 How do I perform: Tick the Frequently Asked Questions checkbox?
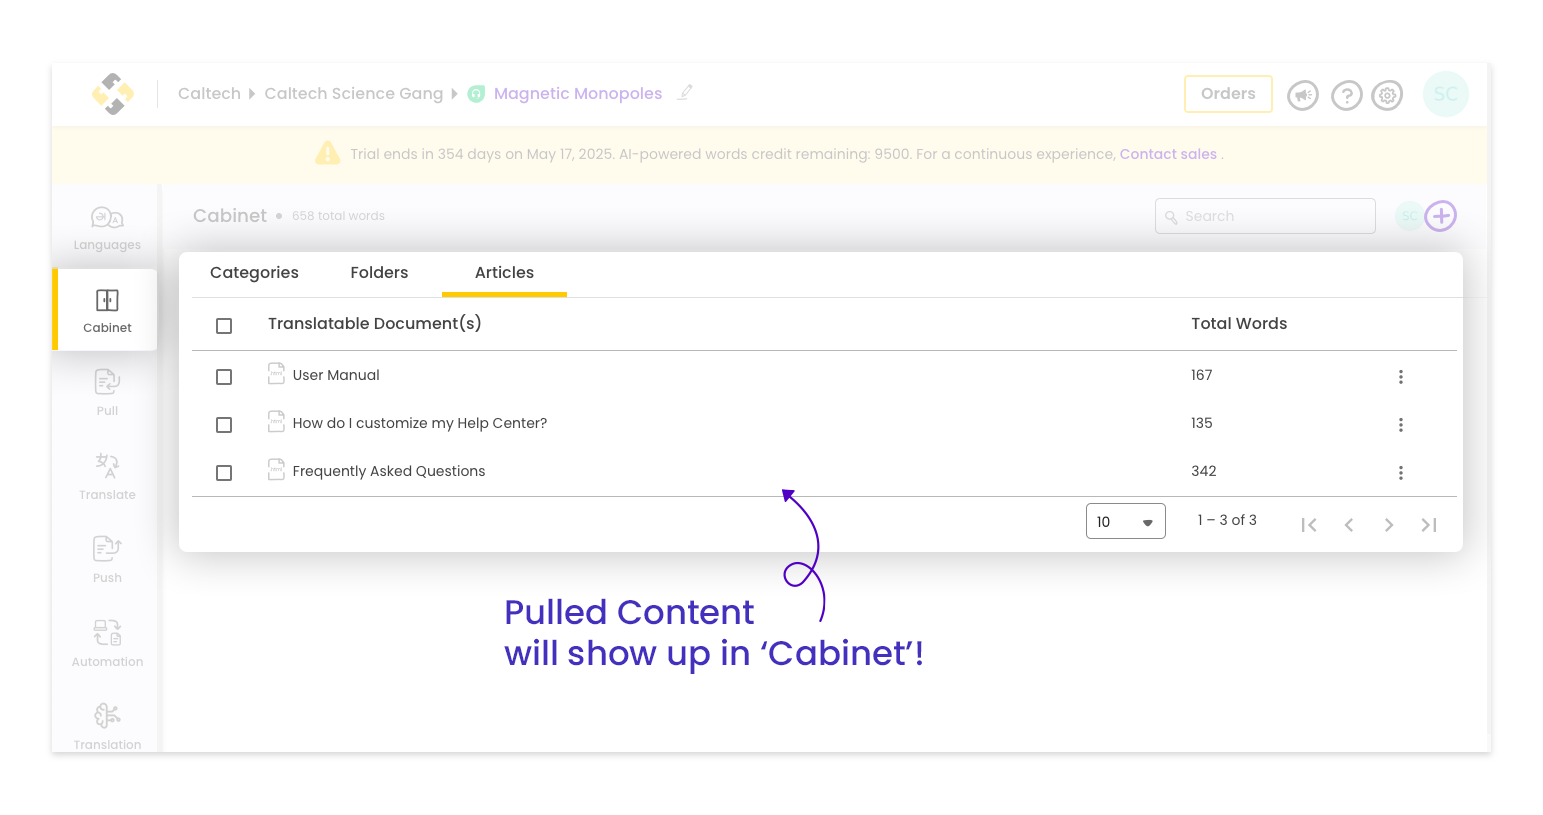pos(224,473)
